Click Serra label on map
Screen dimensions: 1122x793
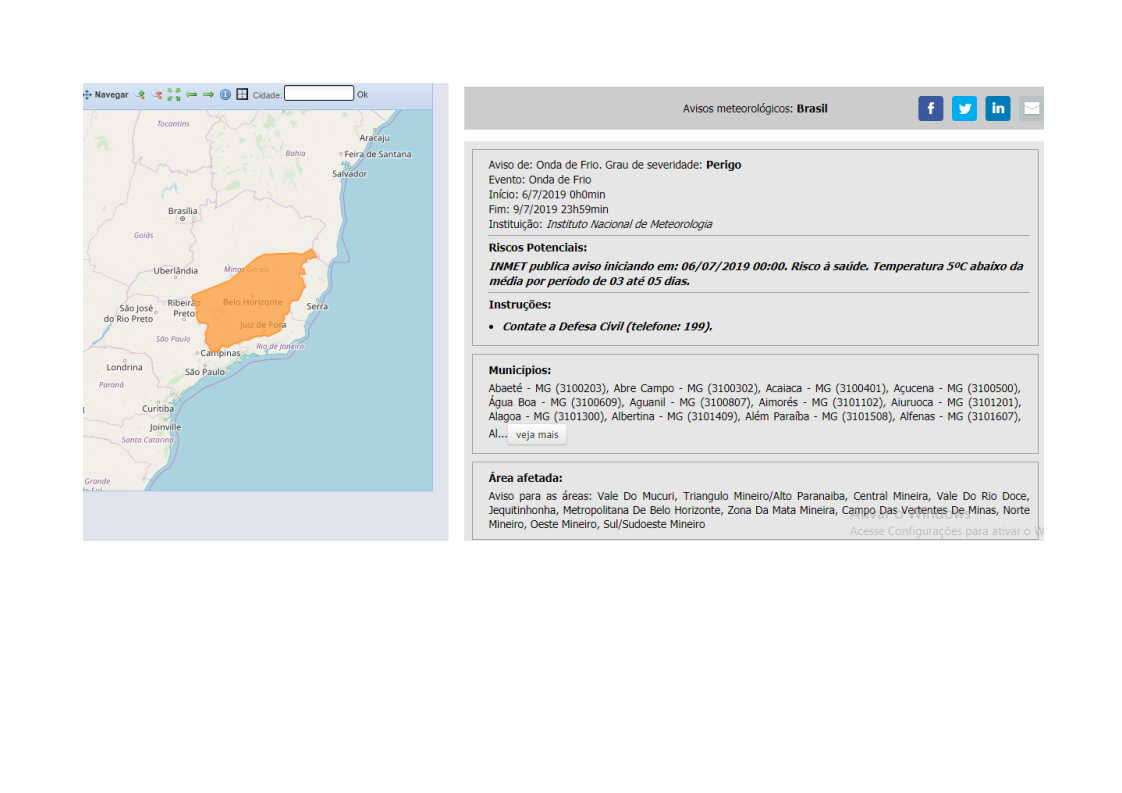317,306
